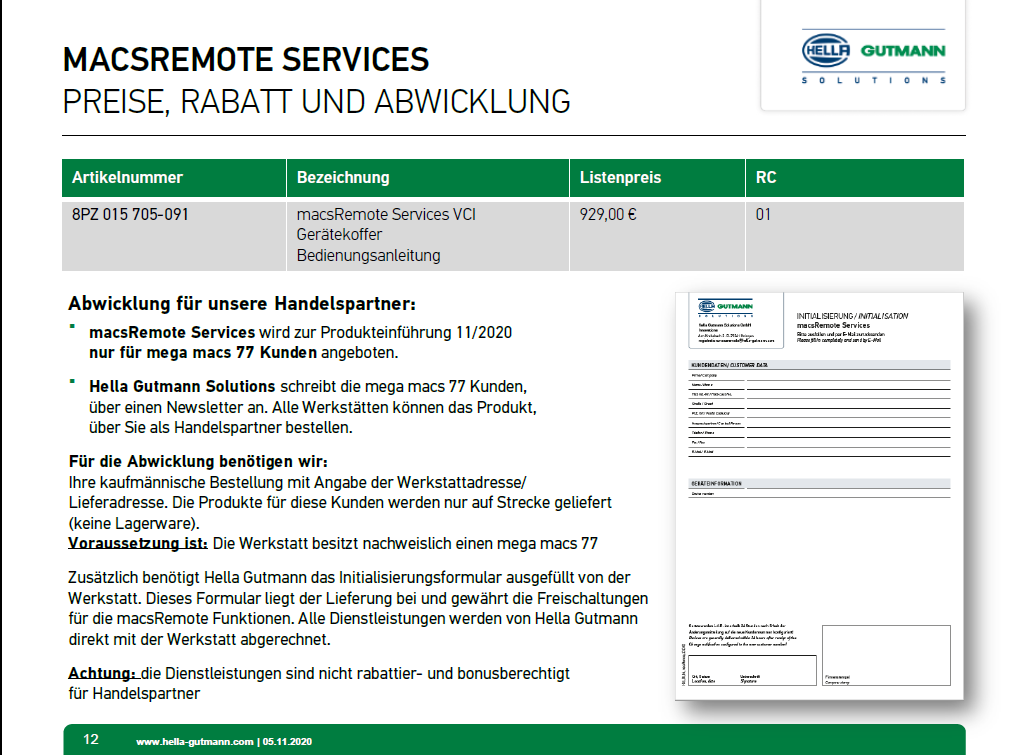Click the page number 12 in footer
Image resolution: width=1026 pixels, height=755 pixels.
pyautogui.click(x=91, y=739)
